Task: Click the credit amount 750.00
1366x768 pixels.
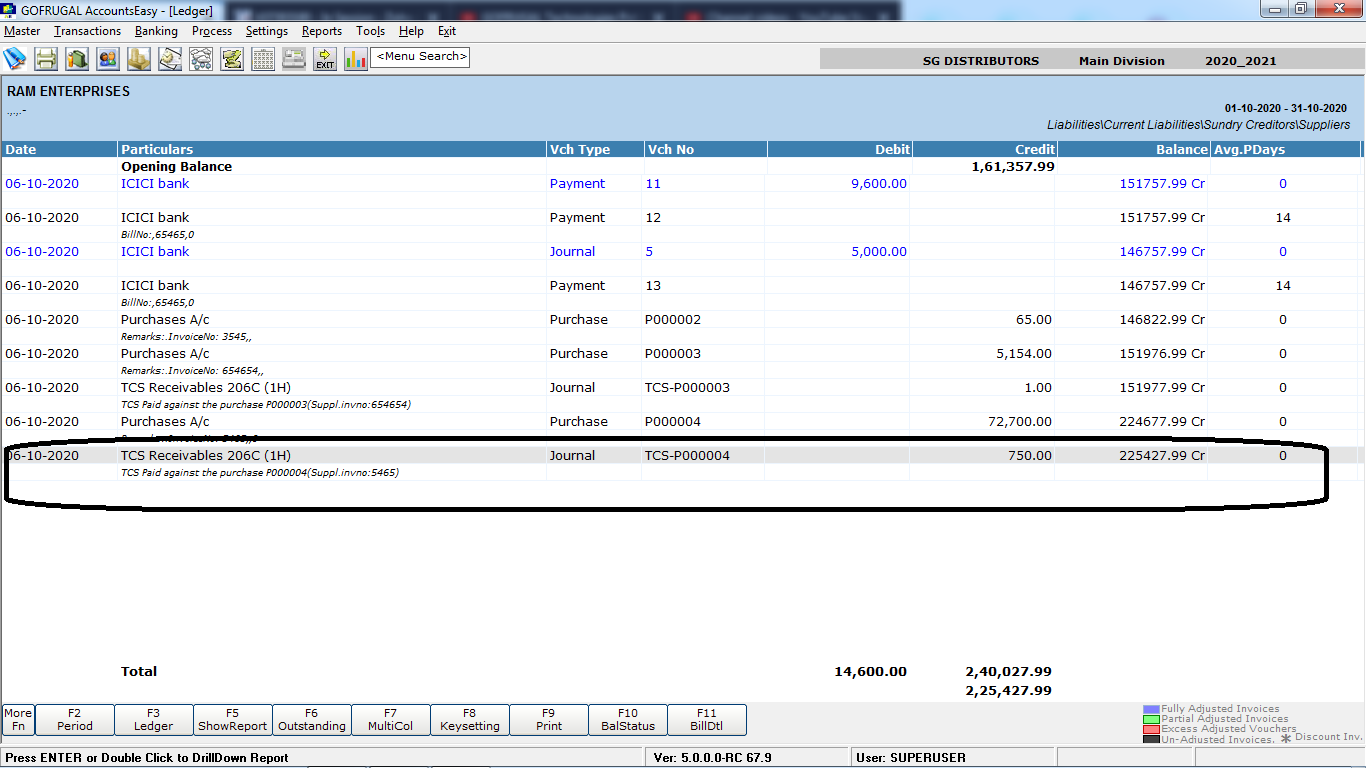Action: tap(1029, 456)
